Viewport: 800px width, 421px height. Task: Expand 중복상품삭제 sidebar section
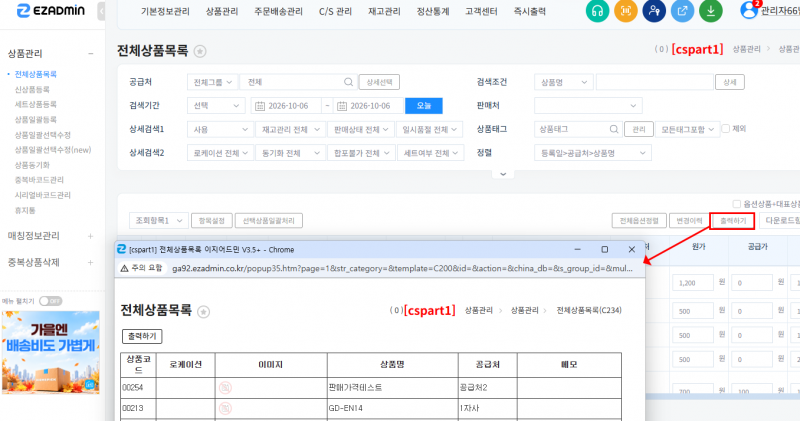[x=90, y=262]
